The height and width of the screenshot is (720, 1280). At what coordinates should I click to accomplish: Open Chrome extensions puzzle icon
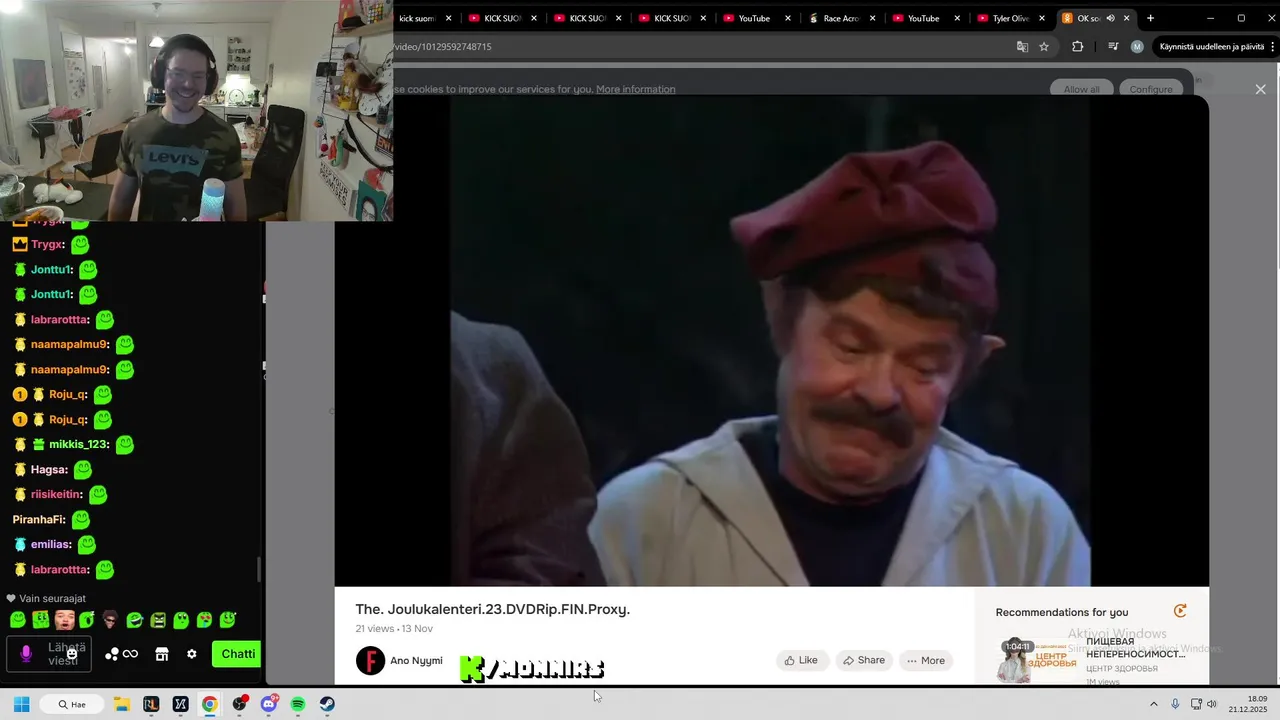point(1077,46)
